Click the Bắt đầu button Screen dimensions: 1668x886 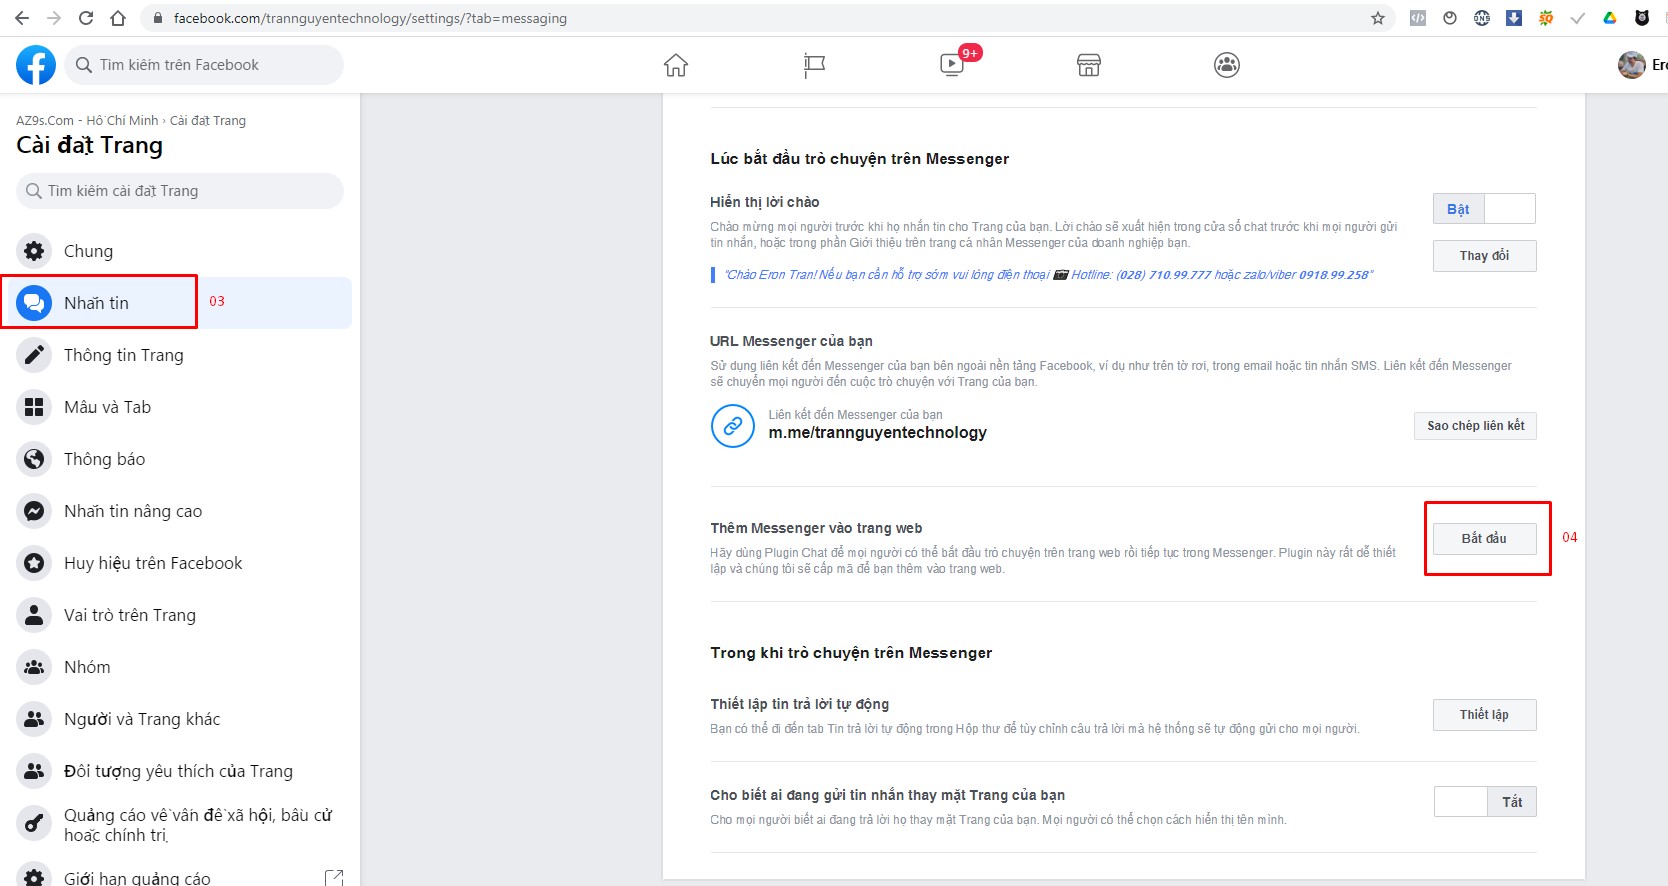[x=1484, y=538]
